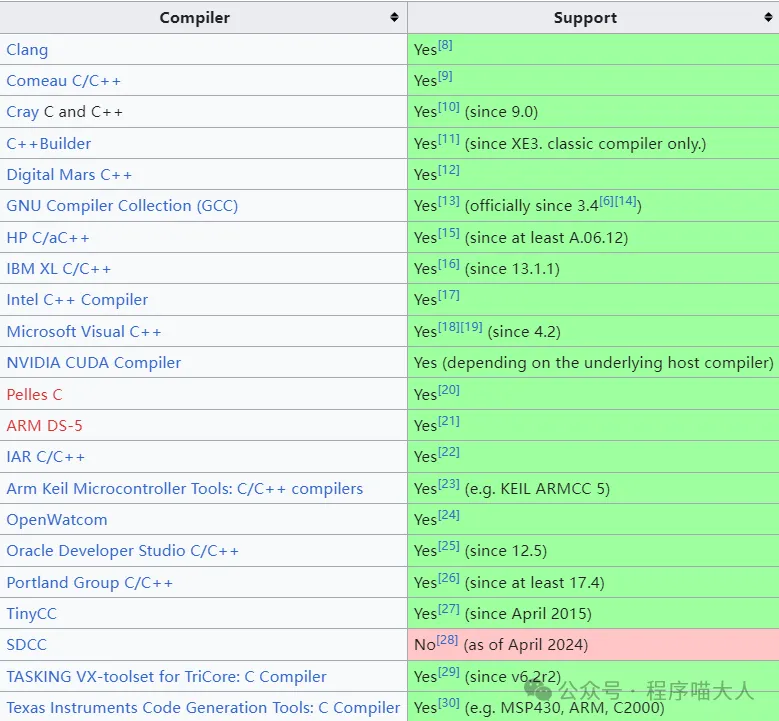Sort table by Compiler column arrows

[394, 18]
